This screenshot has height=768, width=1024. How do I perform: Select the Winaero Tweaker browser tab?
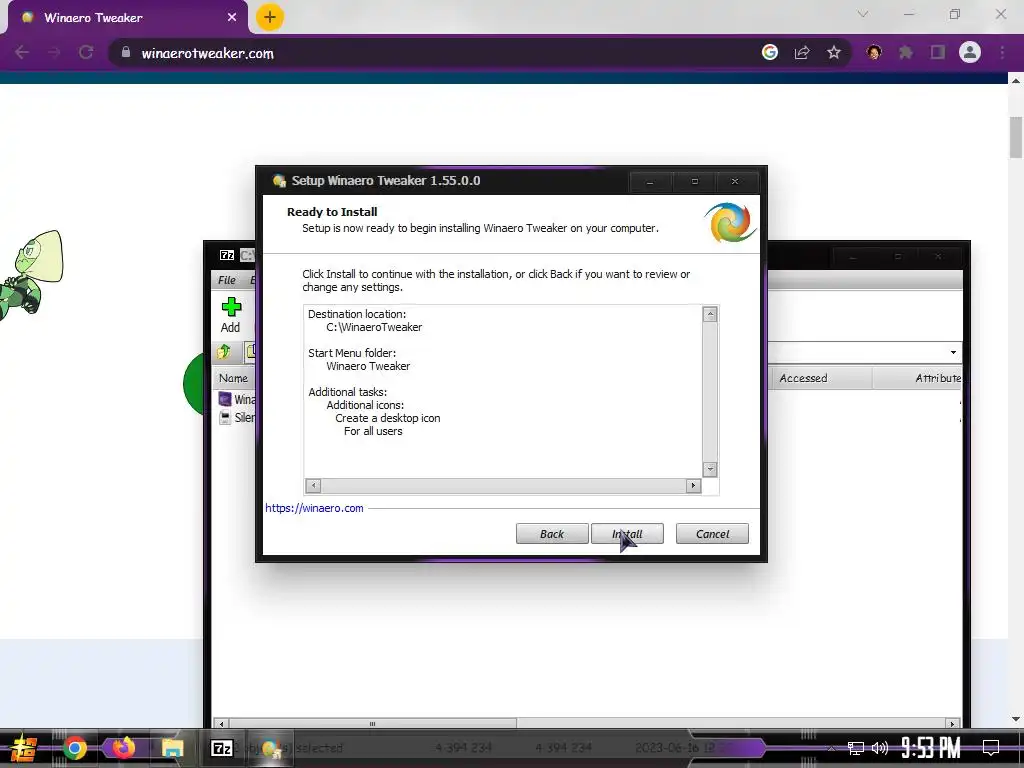(x=127, y=18)
